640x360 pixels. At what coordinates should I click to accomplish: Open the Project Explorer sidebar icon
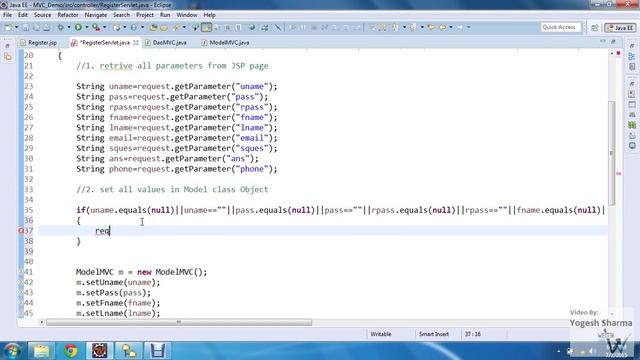(8, 57)
